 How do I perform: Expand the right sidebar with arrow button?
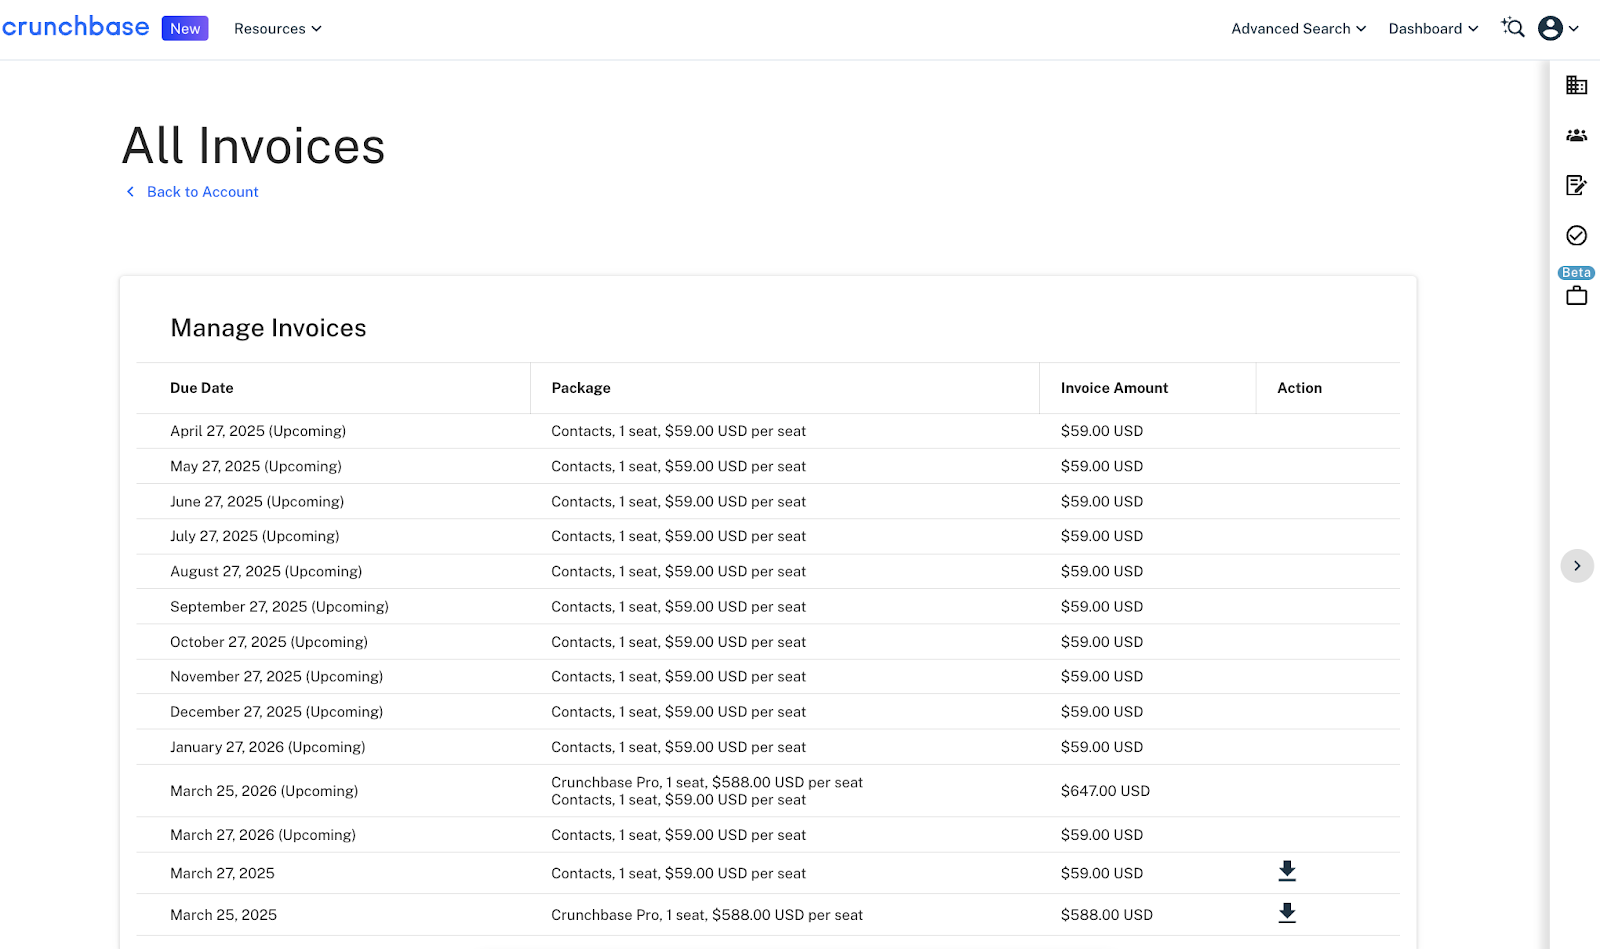coord(1577,566)
